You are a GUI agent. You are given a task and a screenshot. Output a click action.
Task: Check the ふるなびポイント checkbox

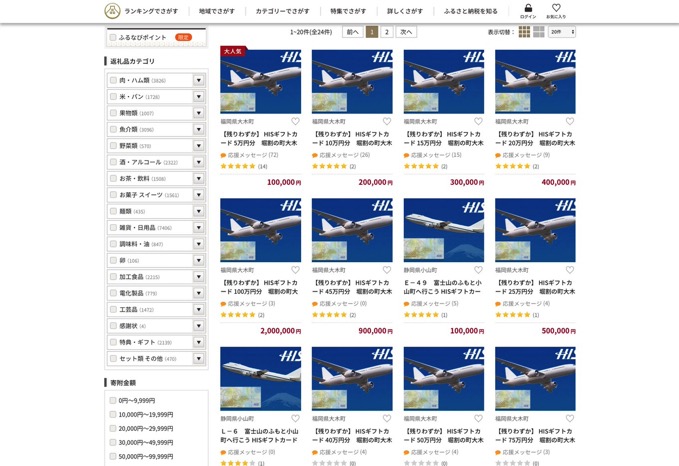(x=113, y=38)
